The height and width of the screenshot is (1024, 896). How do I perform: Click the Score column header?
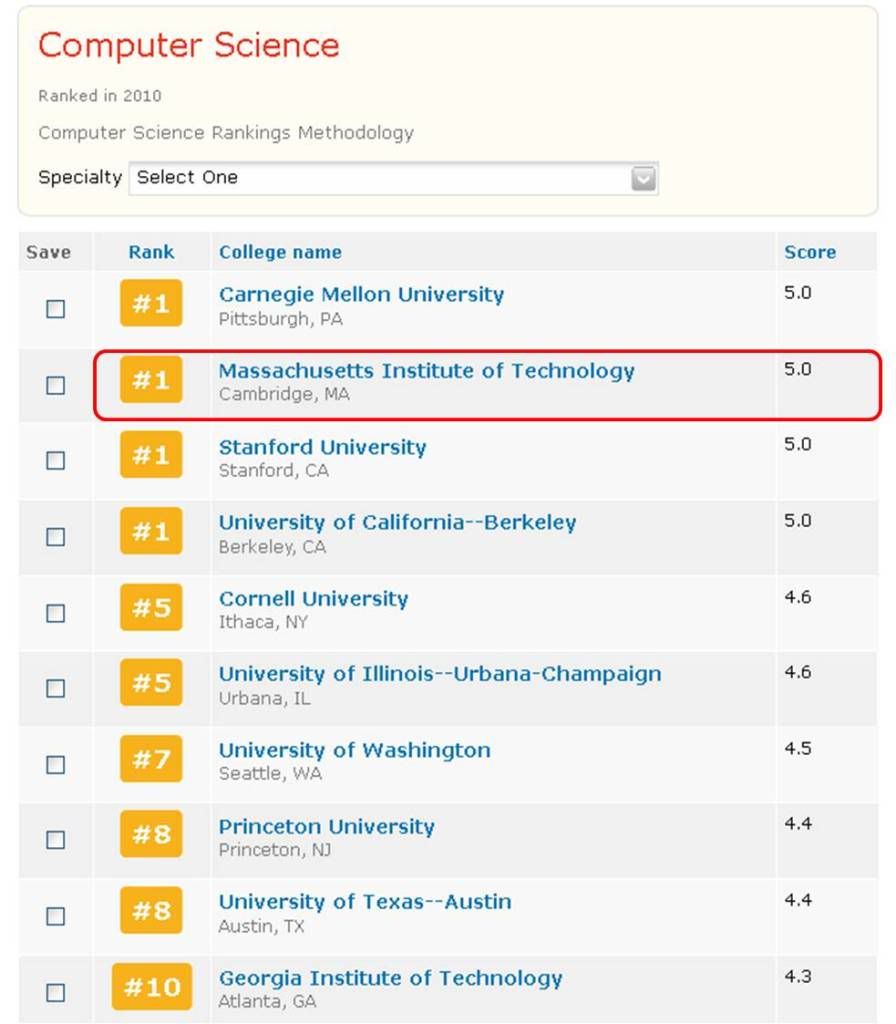[809, 252]
